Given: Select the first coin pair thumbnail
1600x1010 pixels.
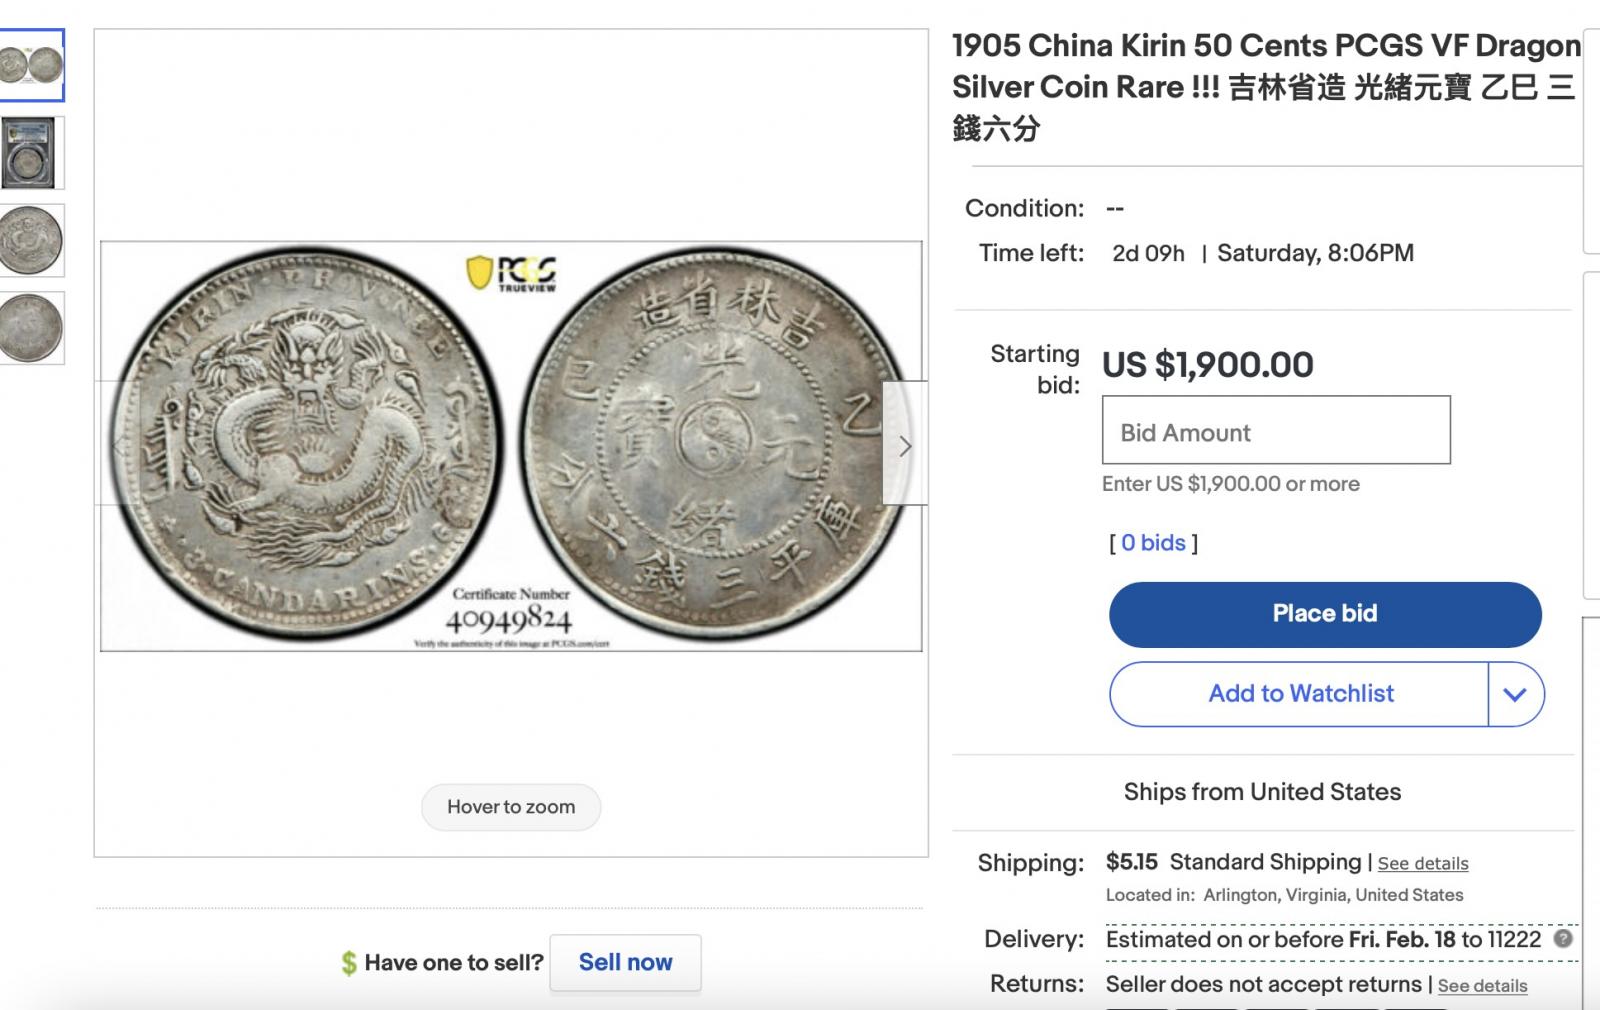Looking at the screenshot, I should [32, 66].
